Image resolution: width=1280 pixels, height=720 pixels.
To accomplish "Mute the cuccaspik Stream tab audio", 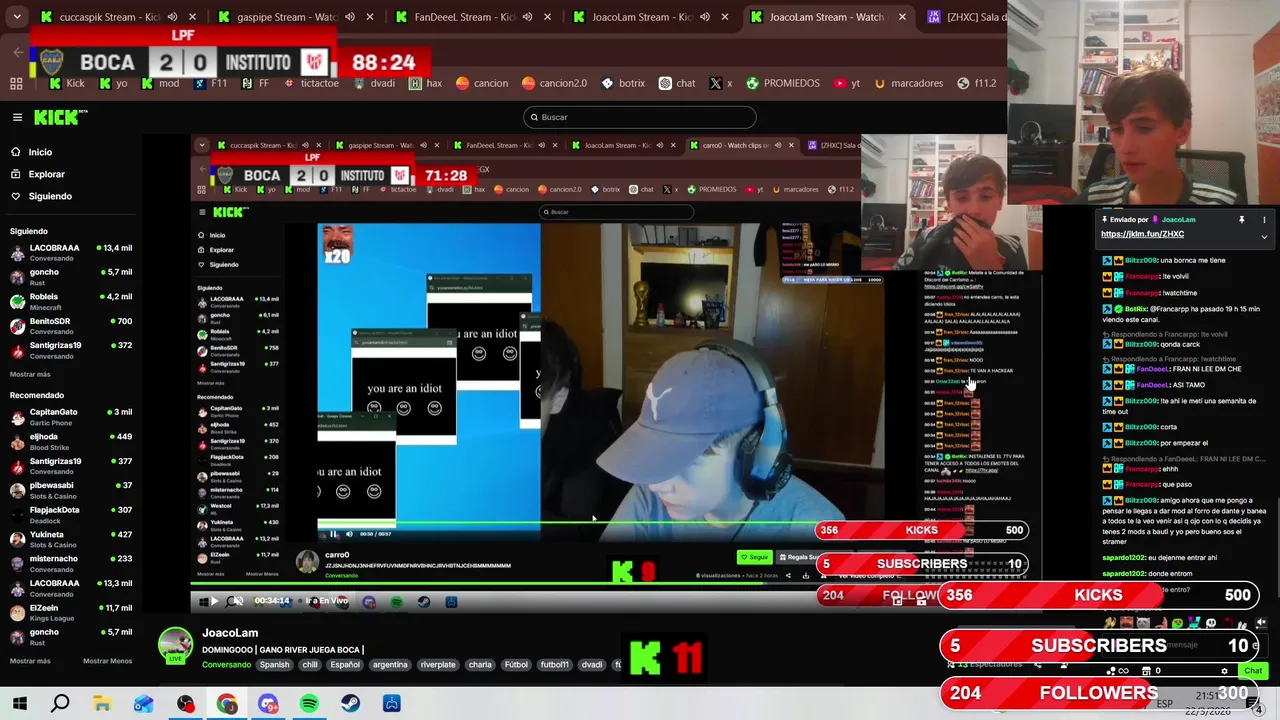I will pos(172,17).
